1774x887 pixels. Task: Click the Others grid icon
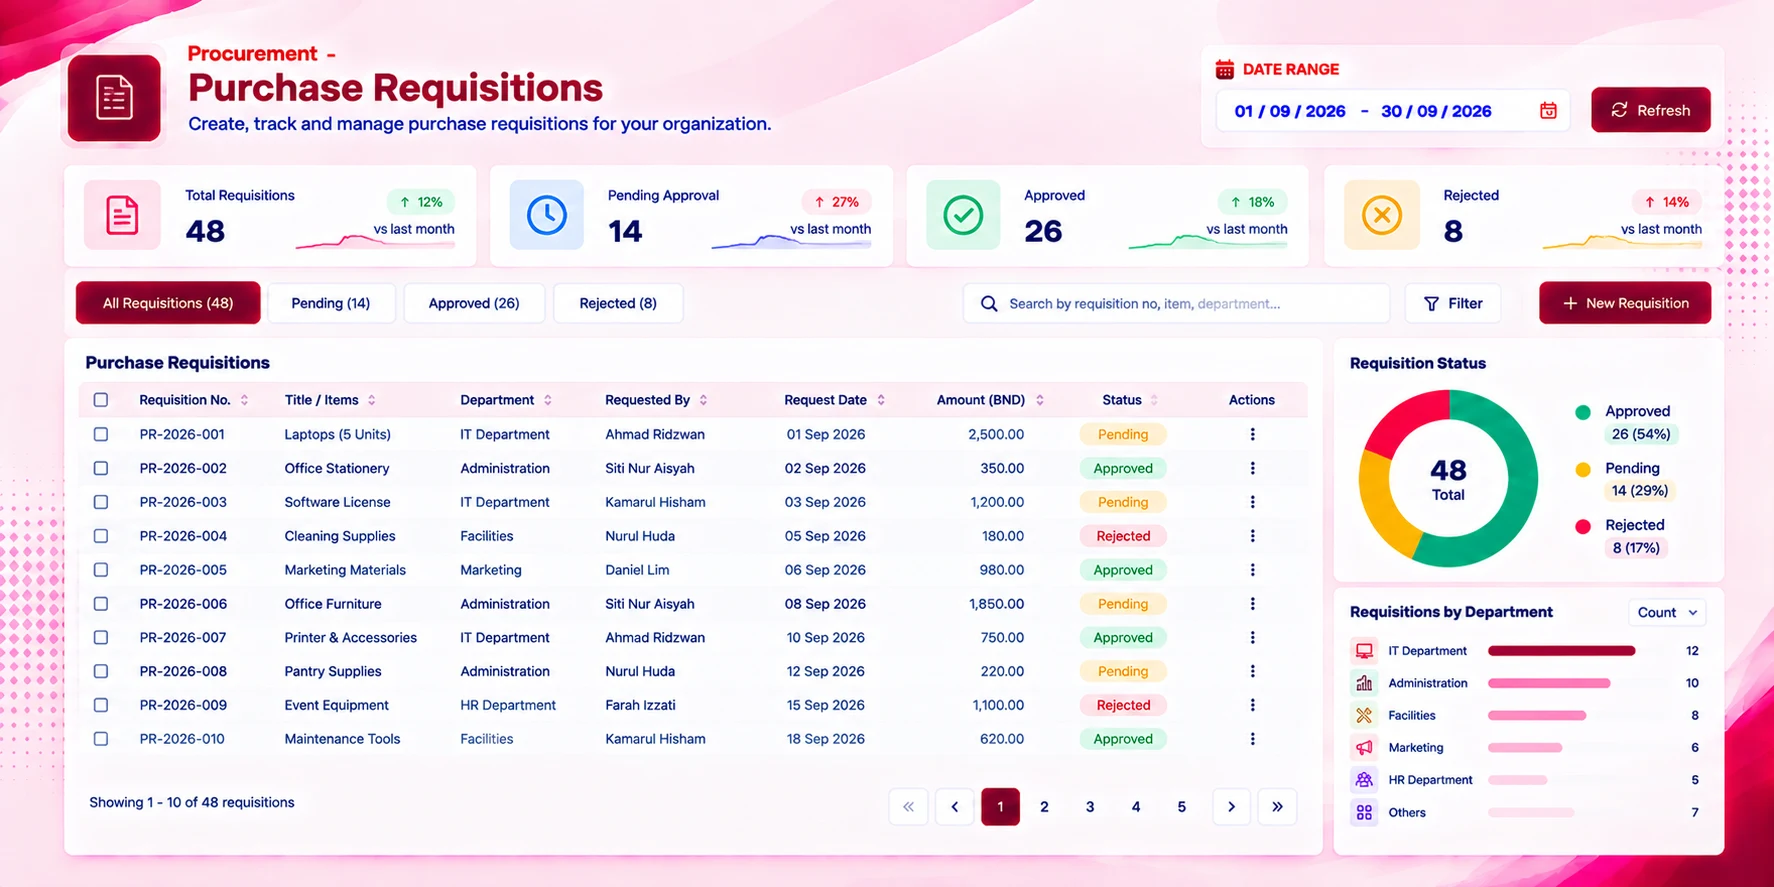(x=1364, y=812)
